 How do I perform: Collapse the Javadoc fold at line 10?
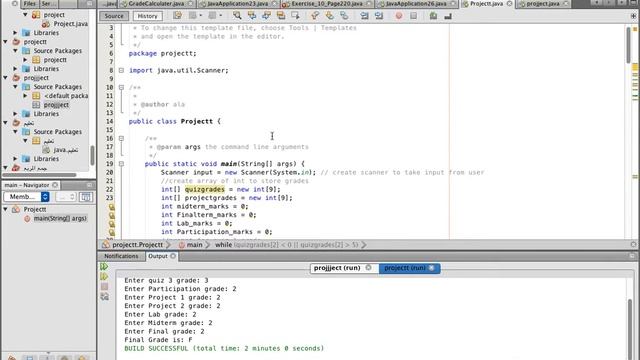pos(121,87)
